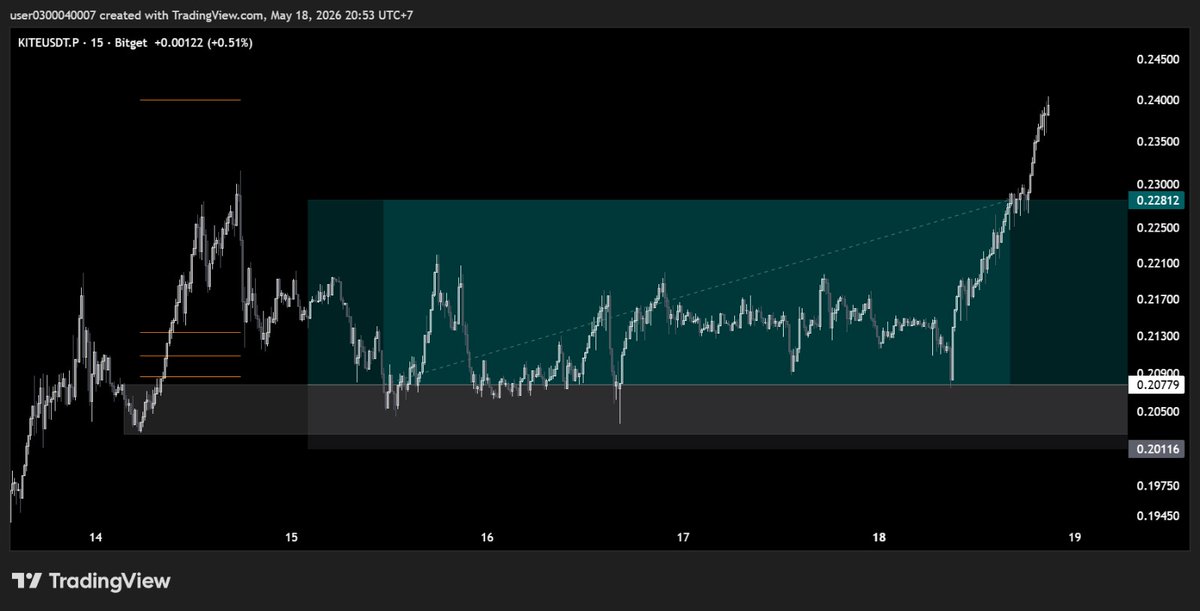This screenshot has height=611, width=1200.
Task: Click date 19 on the time axis
Action: coord(1075,537)
